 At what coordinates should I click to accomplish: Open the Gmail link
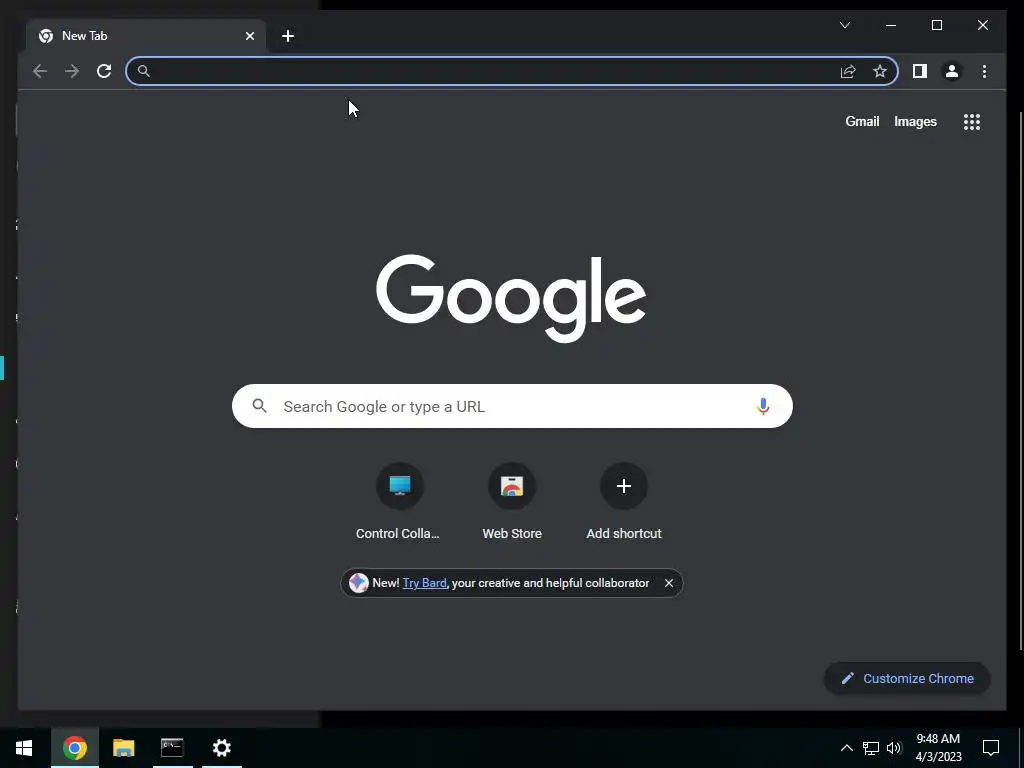click(862, 121)
